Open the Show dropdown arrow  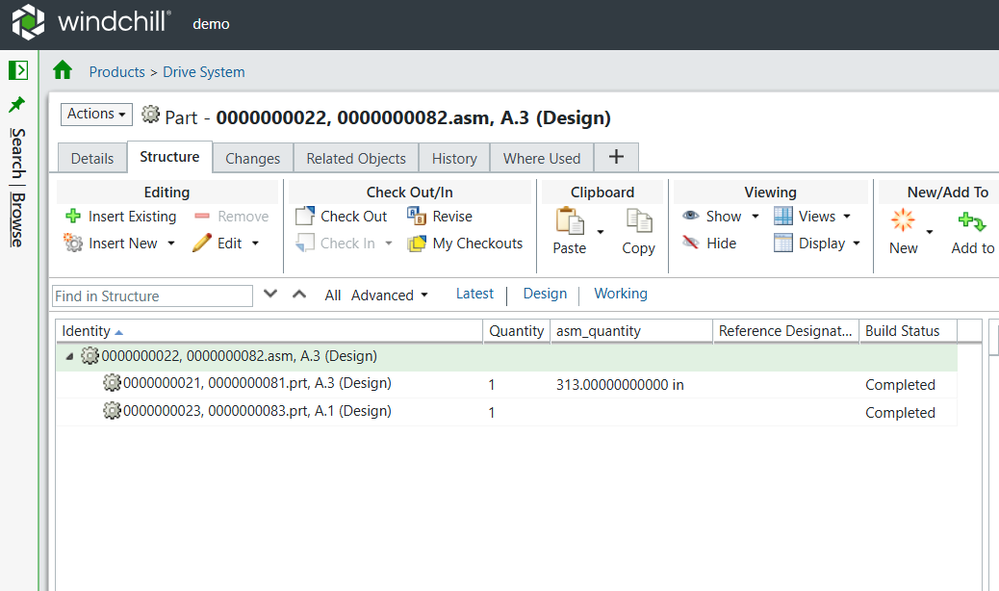[x=756, y=217]
